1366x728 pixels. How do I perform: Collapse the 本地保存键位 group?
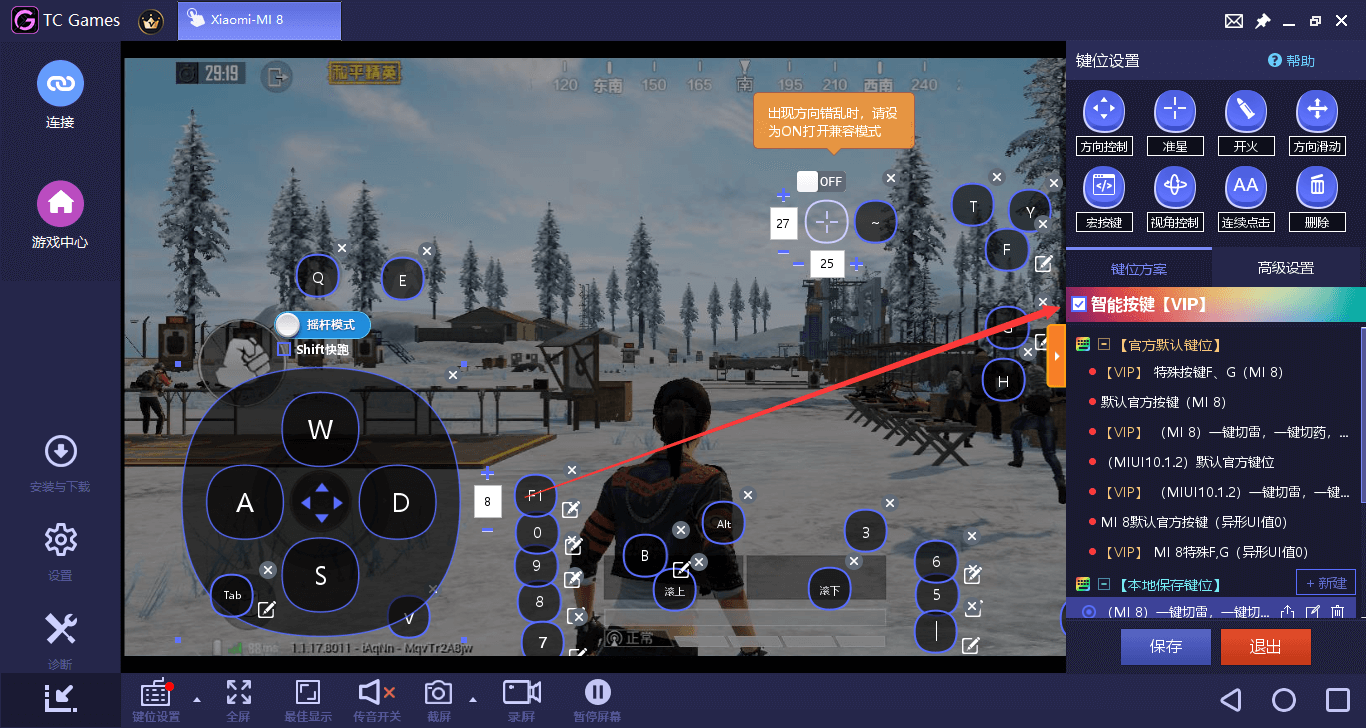click(1102, 584)
